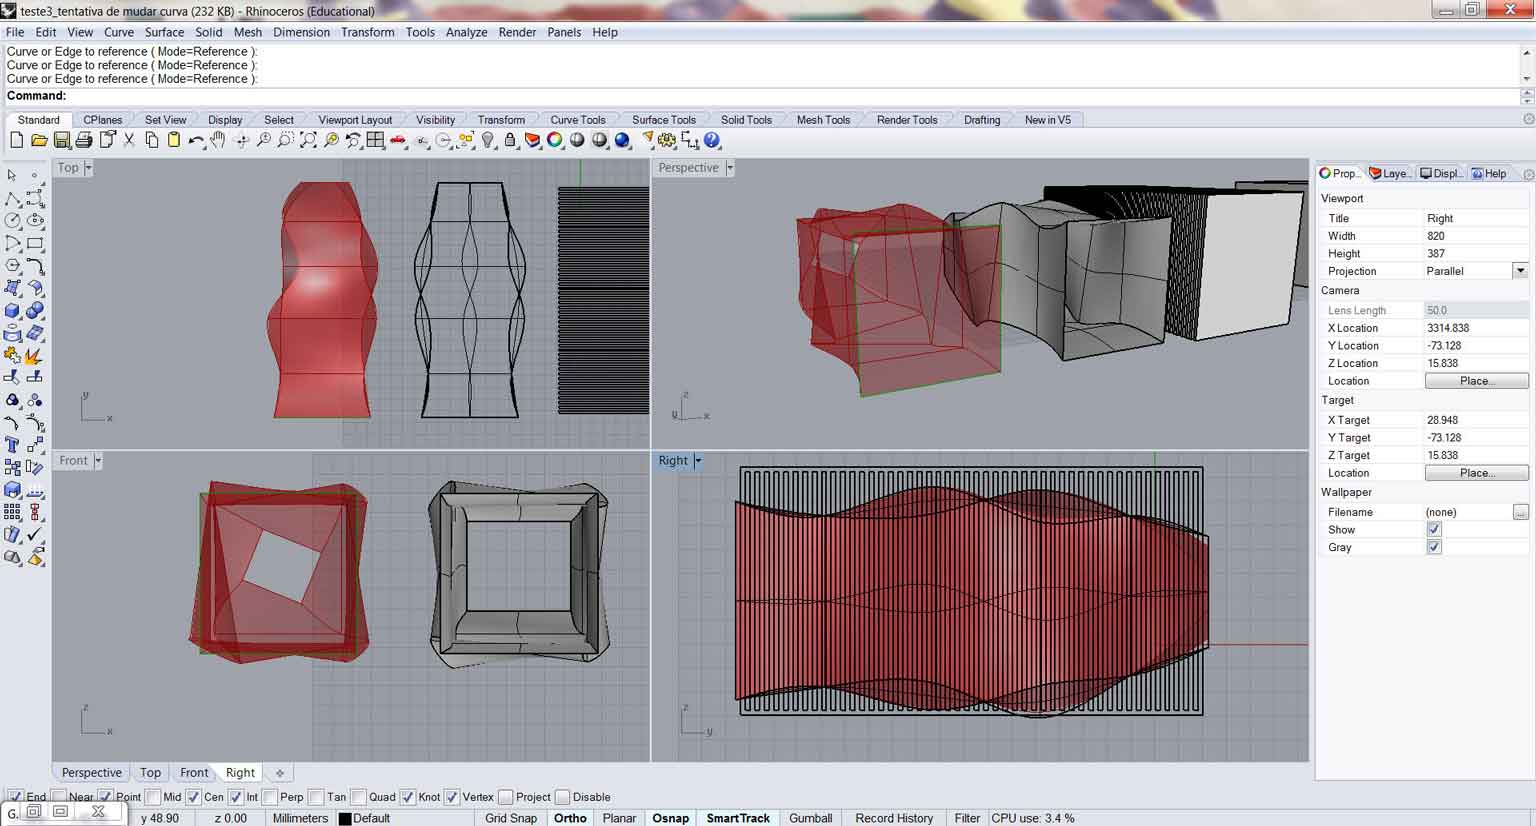Select the Pan view hand tool

tap(218, 141)
